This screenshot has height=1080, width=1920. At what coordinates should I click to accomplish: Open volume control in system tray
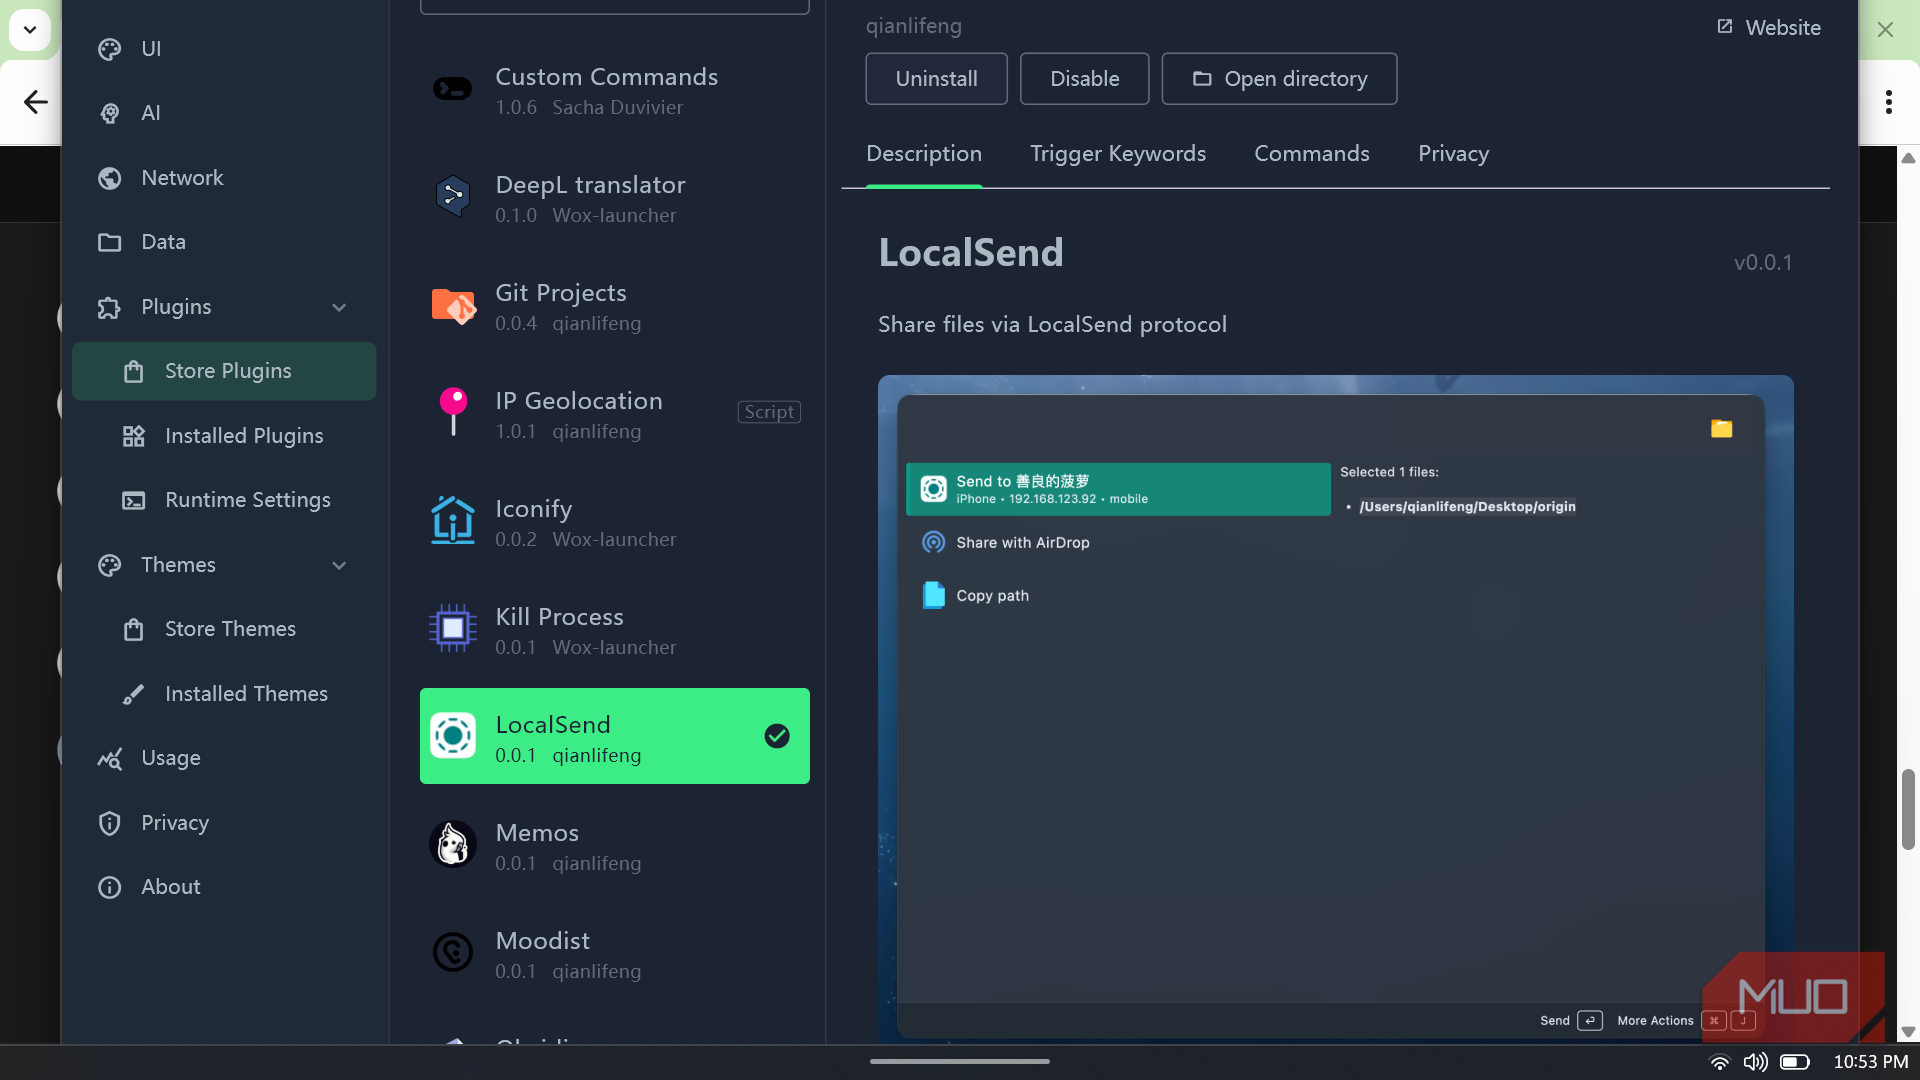[x=1755, y=1062]
